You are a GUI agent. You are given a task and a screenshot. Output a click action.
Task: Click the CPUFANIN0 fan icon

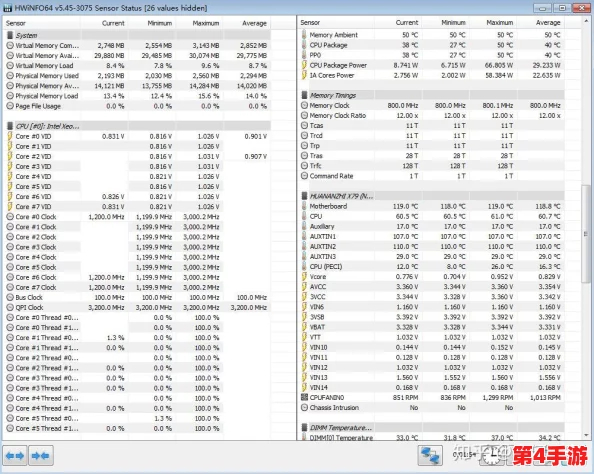coord(304,397)
